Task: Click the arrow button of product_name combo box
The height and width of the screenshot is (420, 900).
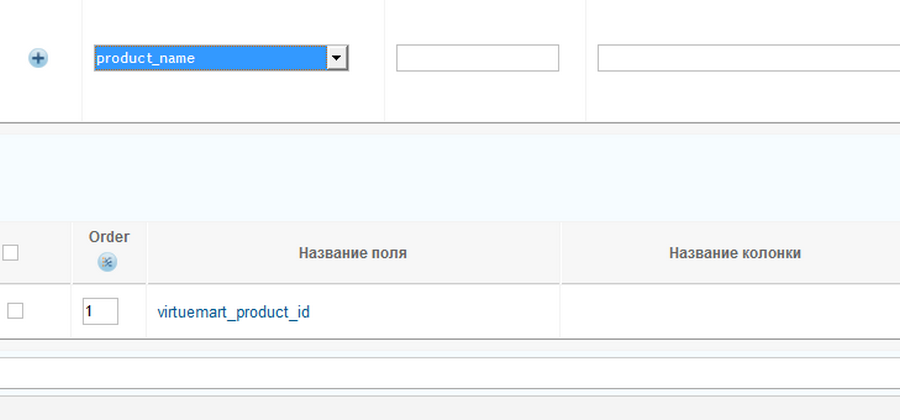Action: (337, 59)
